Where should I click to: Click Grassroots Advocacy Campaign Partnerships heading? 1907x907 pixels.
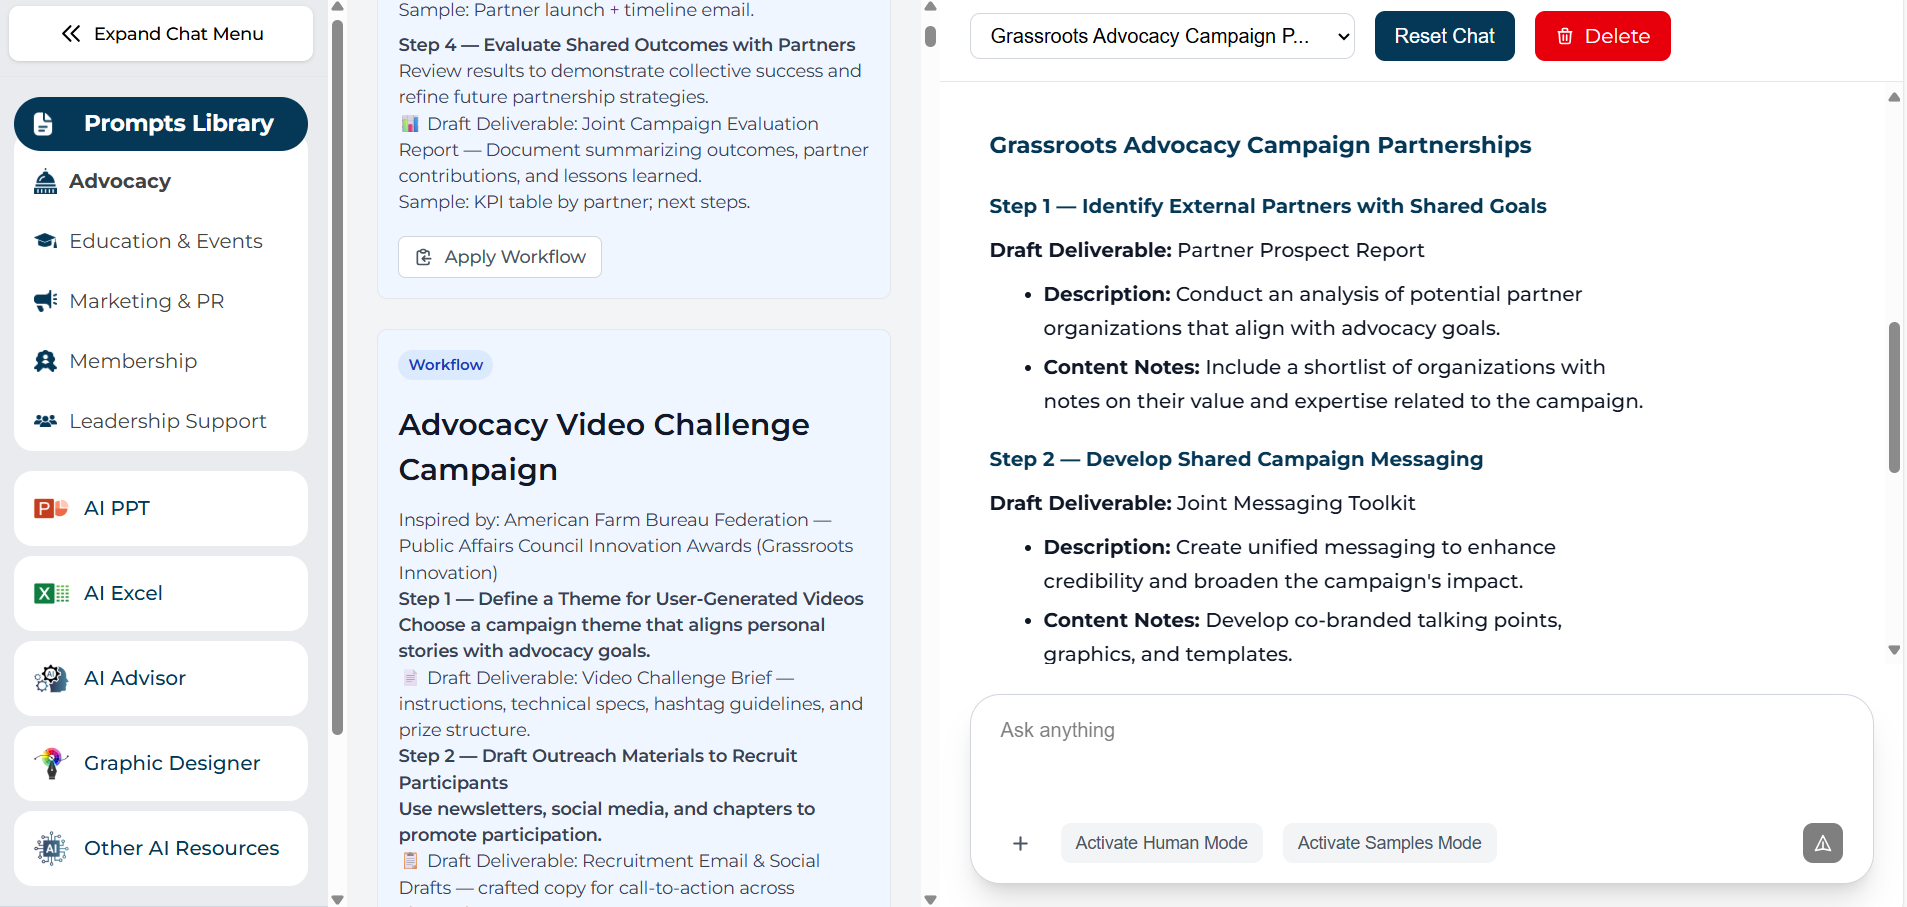click(1260, 145)
